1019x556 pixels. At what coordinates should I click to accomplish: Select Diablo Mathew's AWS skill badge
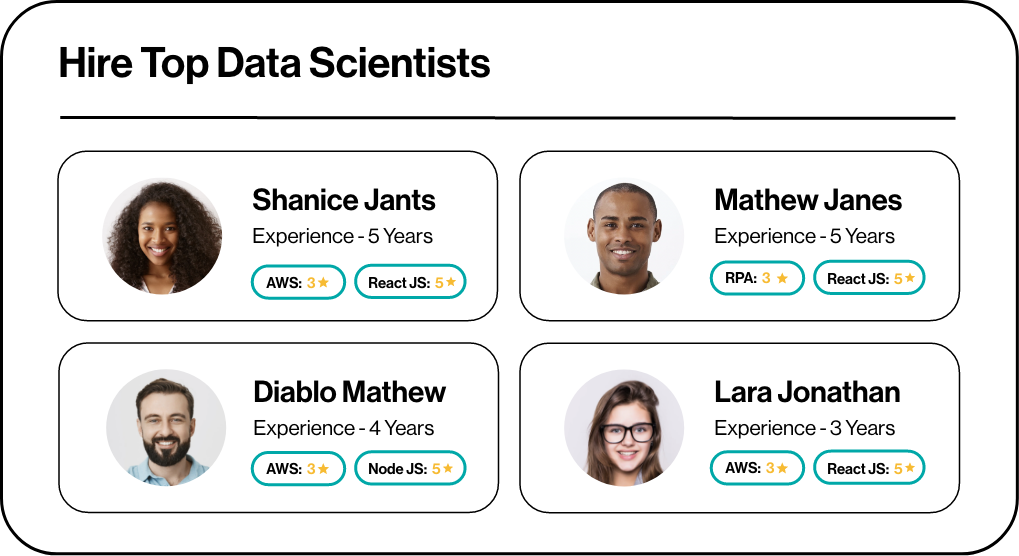pyautogui.click(x=298, y=468)
